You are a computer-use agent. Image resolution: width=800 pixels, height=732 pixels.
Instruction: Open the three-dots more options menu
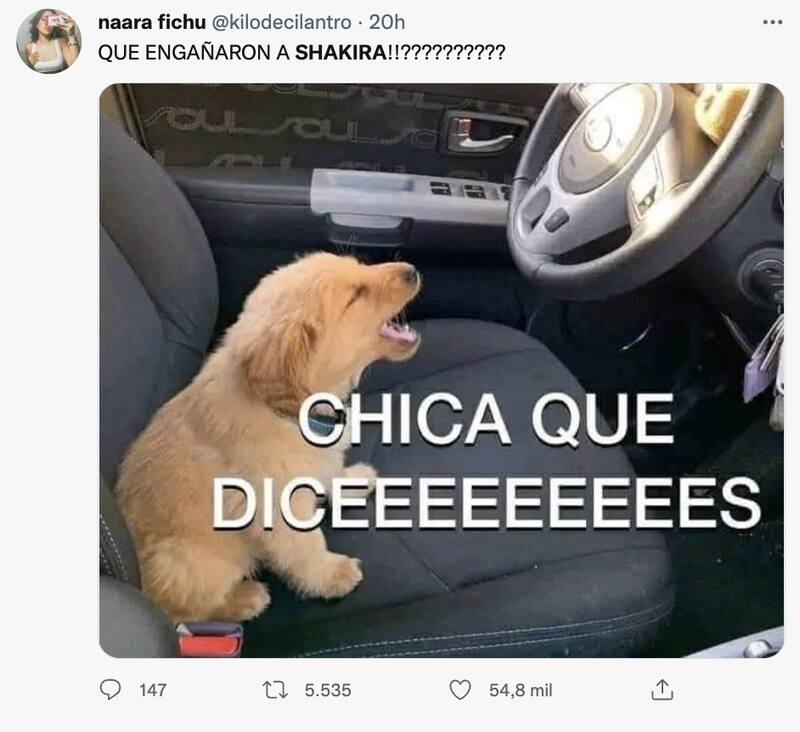(x=772, y=22)
